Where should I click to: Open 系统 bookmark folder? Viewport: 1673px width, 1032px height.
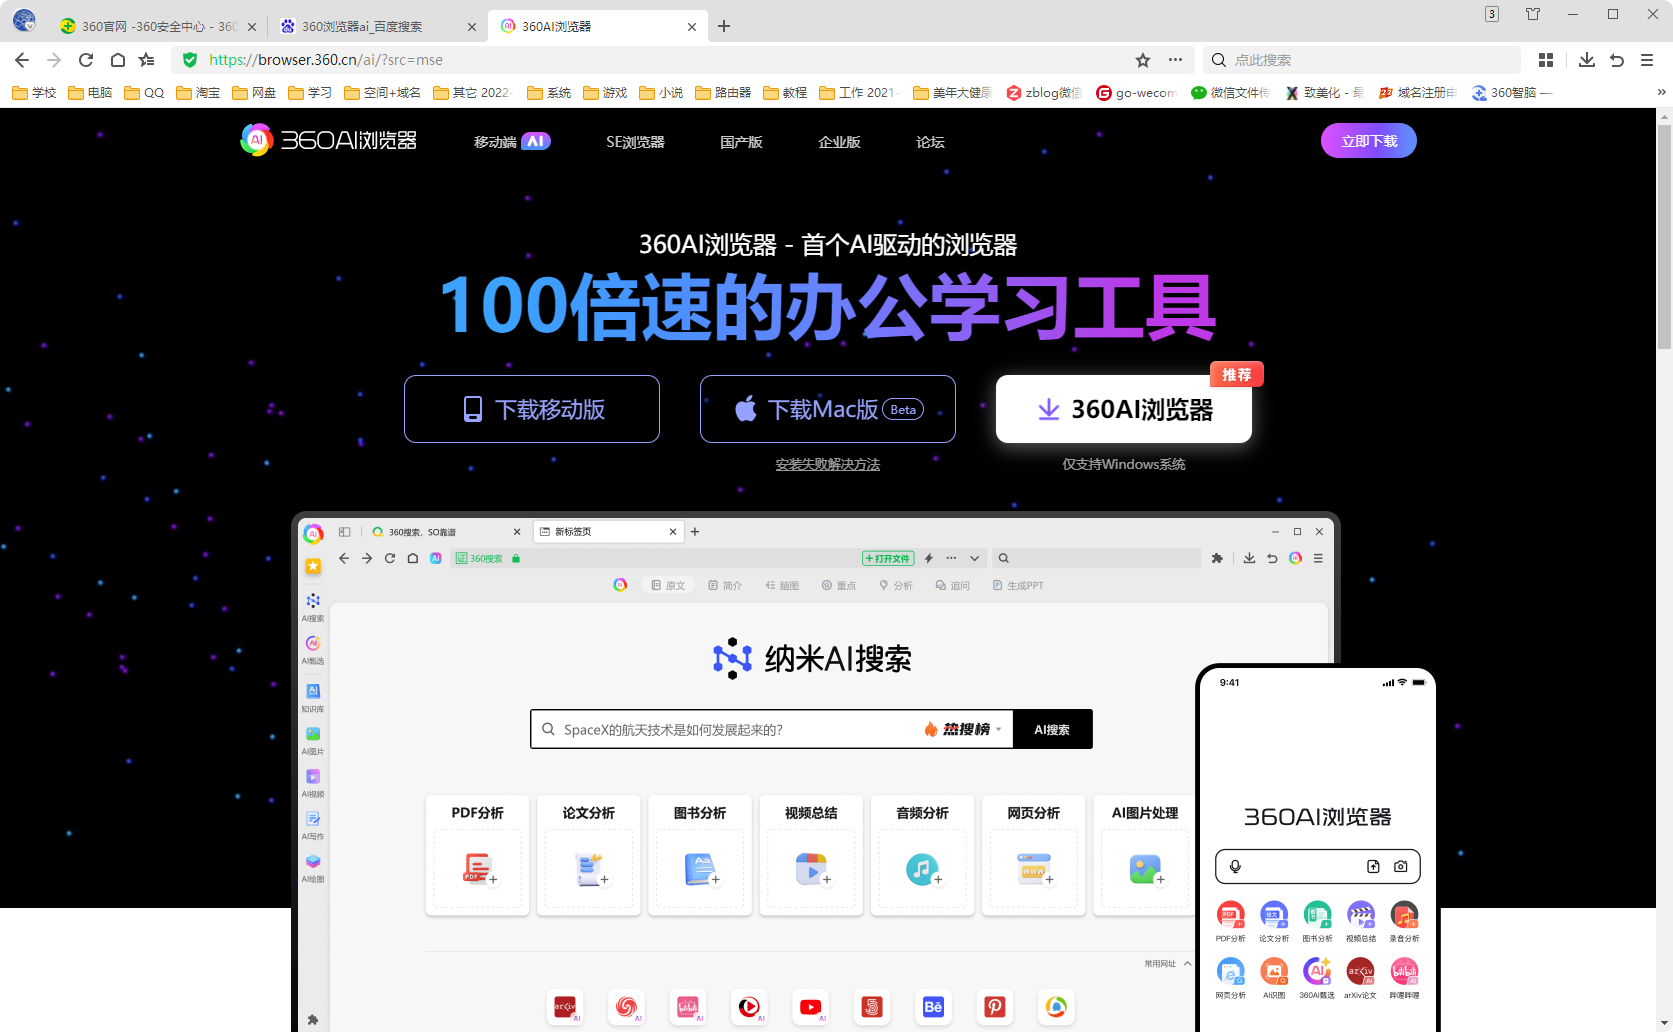pos(549,93)
